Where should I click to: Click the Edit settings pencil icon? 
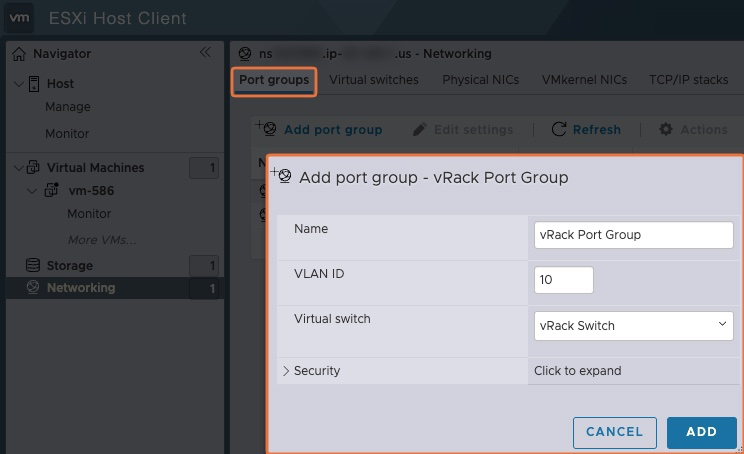pos(419,129)
